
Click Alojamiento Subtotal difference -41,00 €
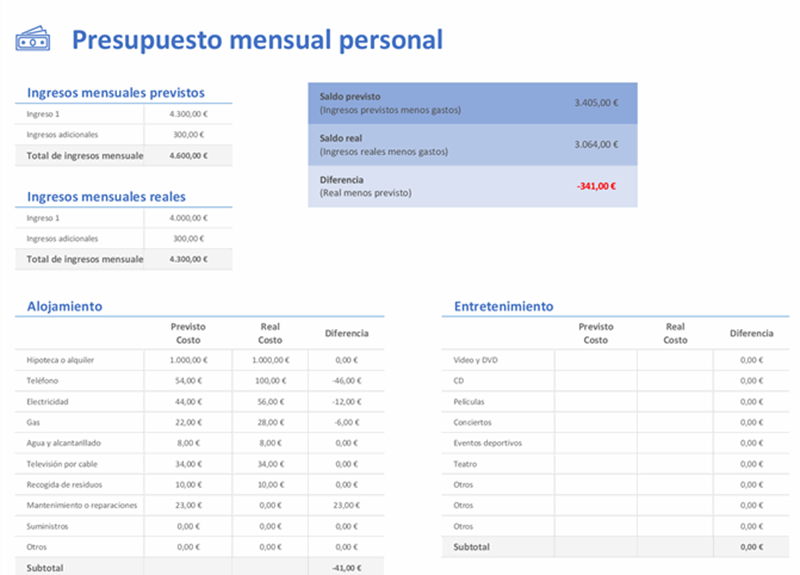point(346,567)
